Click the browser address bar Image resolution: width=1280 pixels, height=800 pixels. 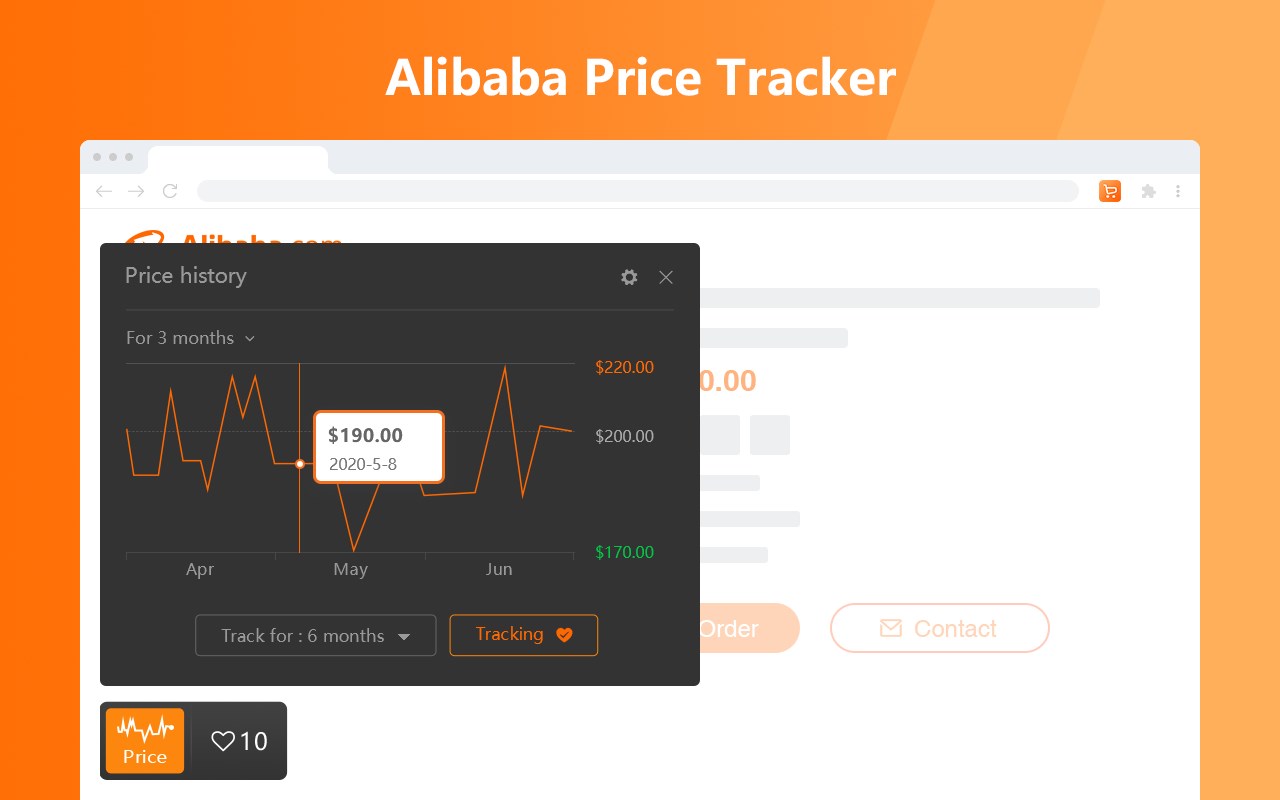click(x=637, y=191)
